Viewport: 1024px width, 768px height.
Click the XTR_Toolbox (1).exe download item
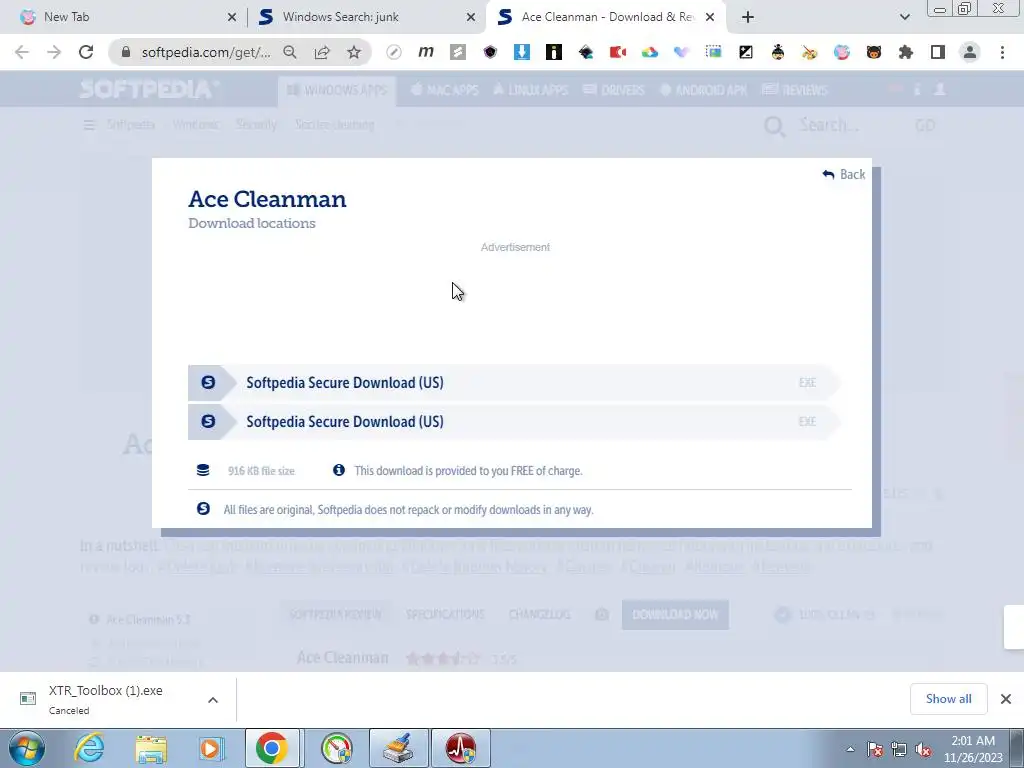[x=104, y=699]
